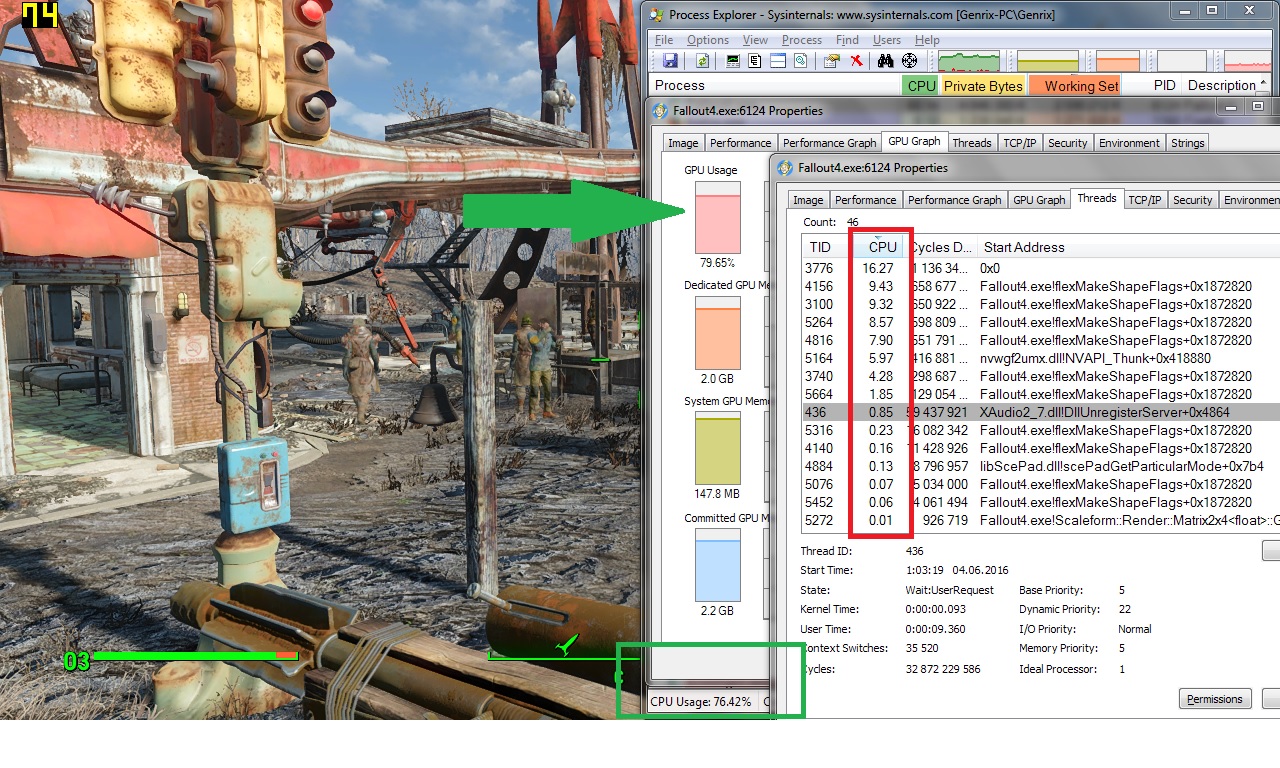This screenshot has height=768, width=1280.
Task: Select thread row with TID 4156
Action: click(1041, 286)
